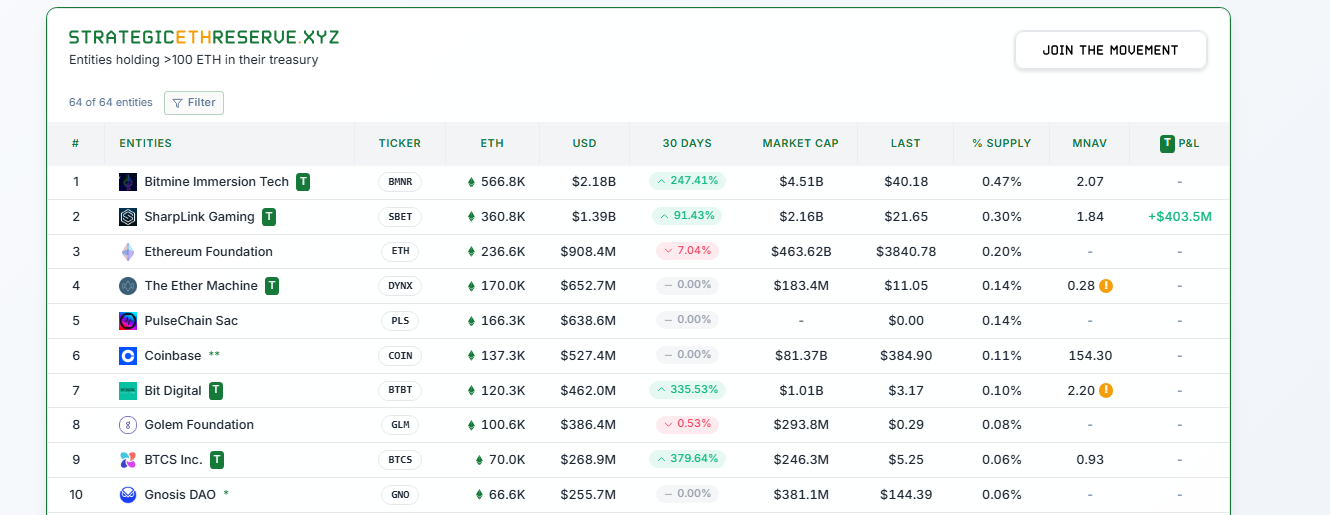This screenshot has height=515, width=1330.
Task: Open the StrategicETHReserve.xyz logo link
Action: pos(204,37)
